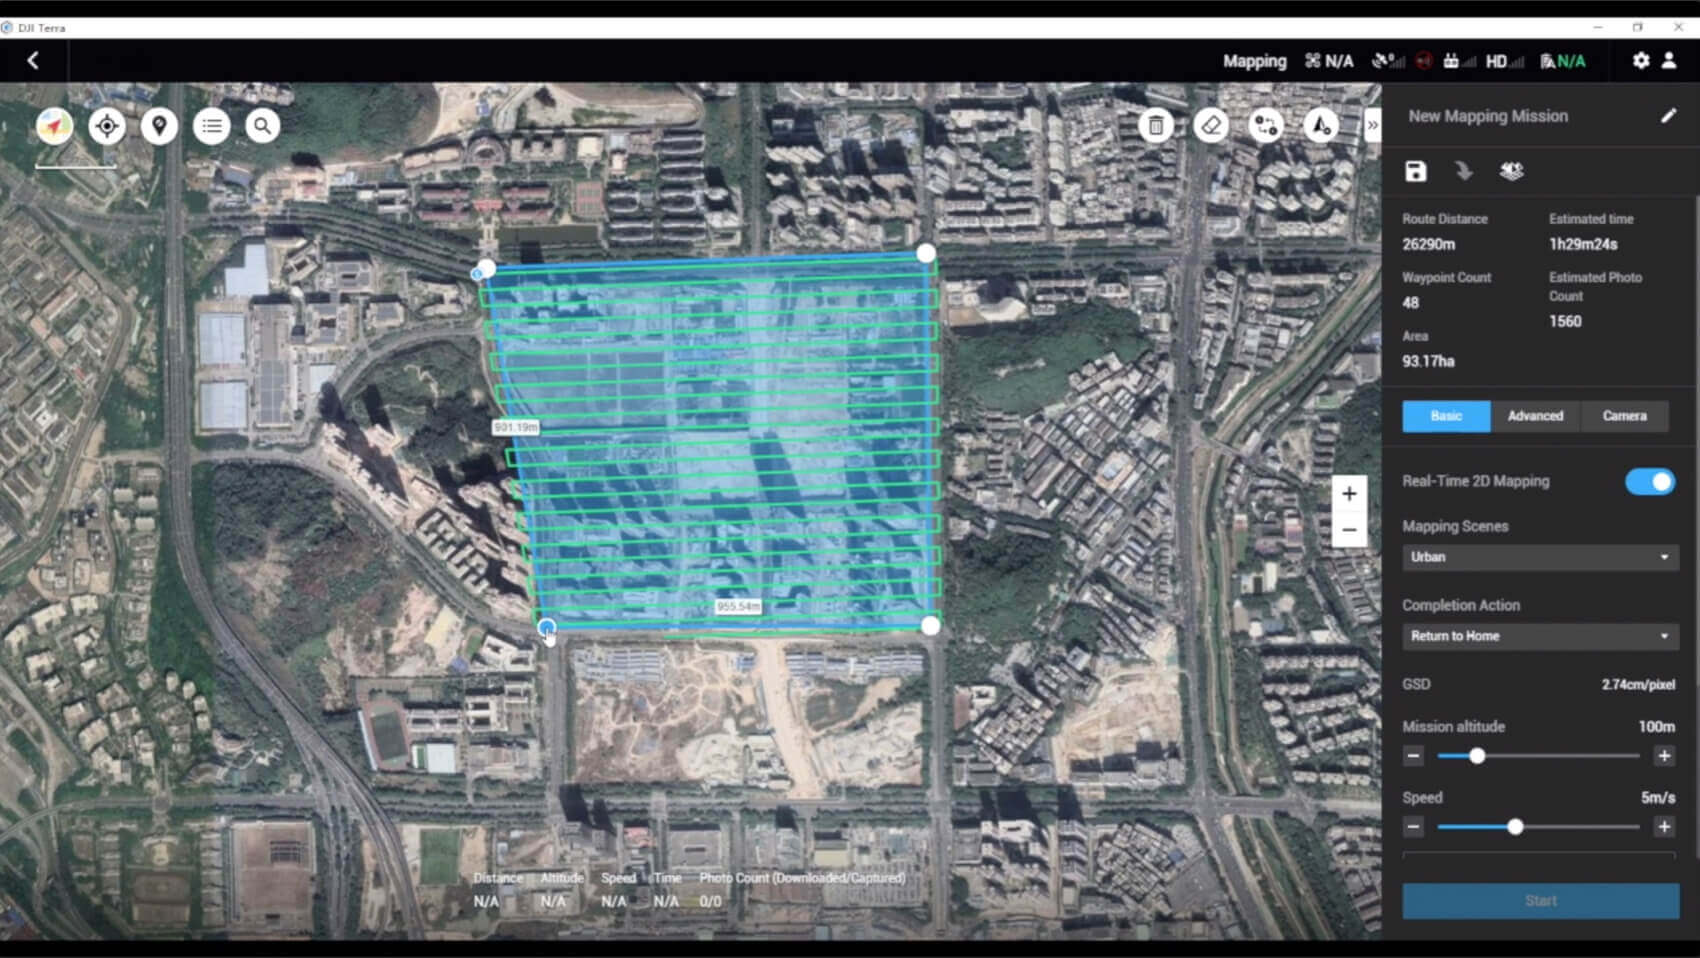This screenshot has height=958, width=1700.
Task: Toggle Real-Time 2D Mapping switch off
Action: click(1649, 482)
